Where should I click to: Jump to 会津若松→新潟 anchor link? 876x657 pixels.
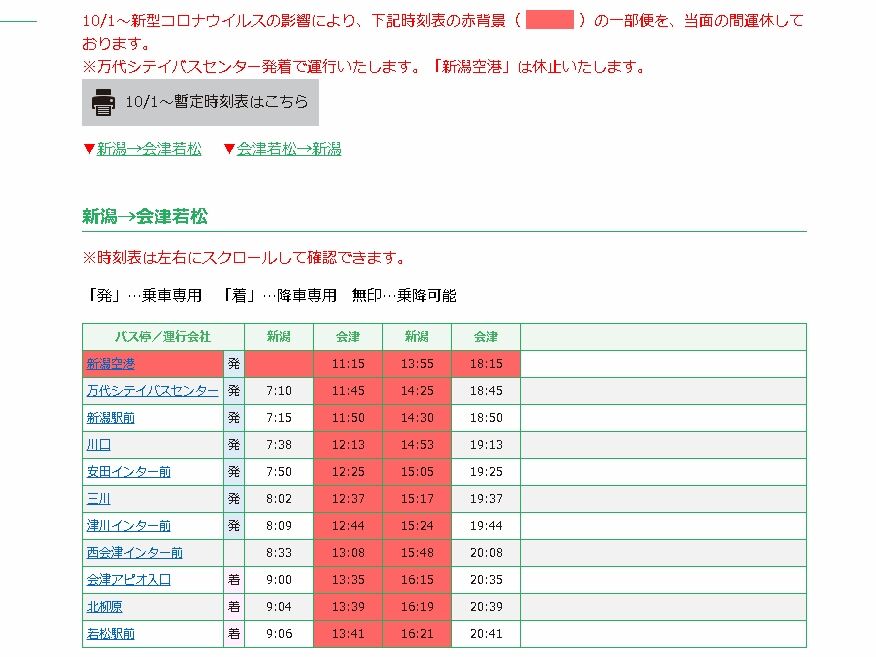[x=289, y=149]
